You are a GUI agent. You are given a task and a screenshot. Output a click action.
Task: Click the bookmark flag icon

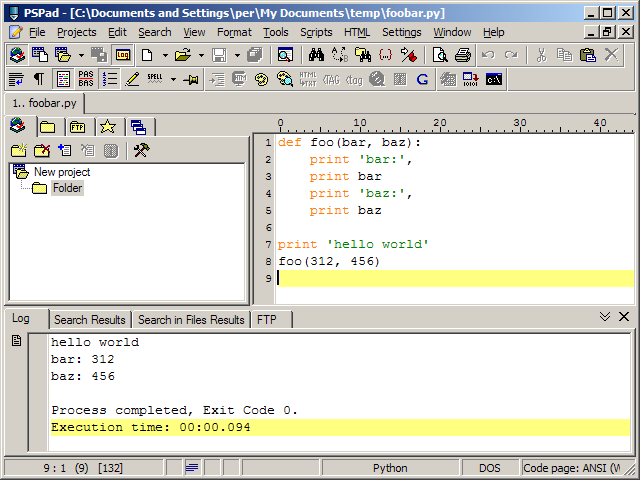tap(408, 55)
